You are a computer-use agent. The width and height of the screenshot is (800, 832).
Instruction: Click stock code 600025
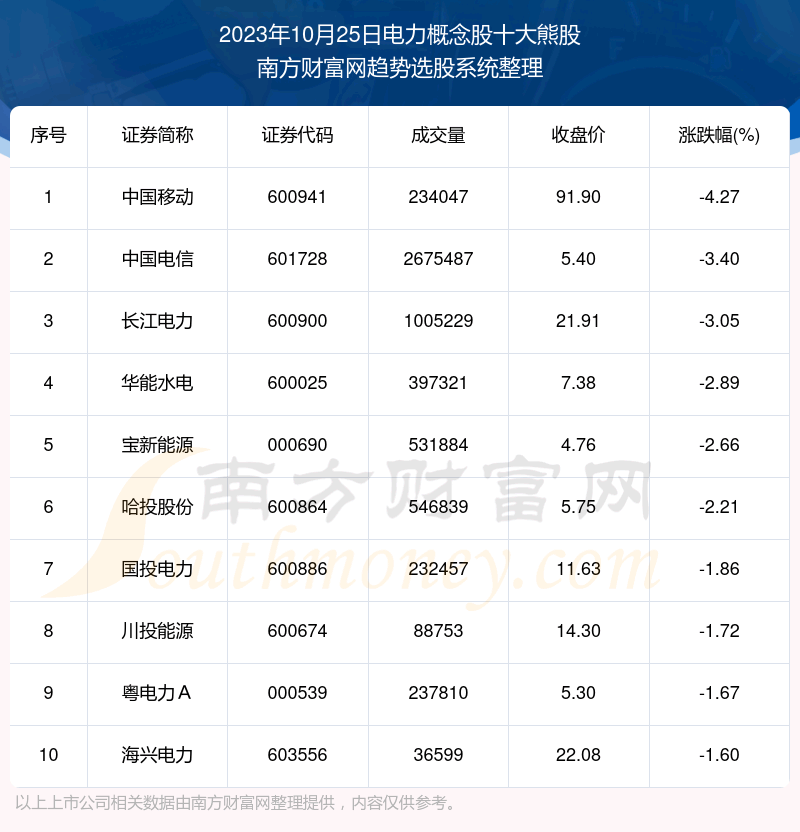[297, 383]
